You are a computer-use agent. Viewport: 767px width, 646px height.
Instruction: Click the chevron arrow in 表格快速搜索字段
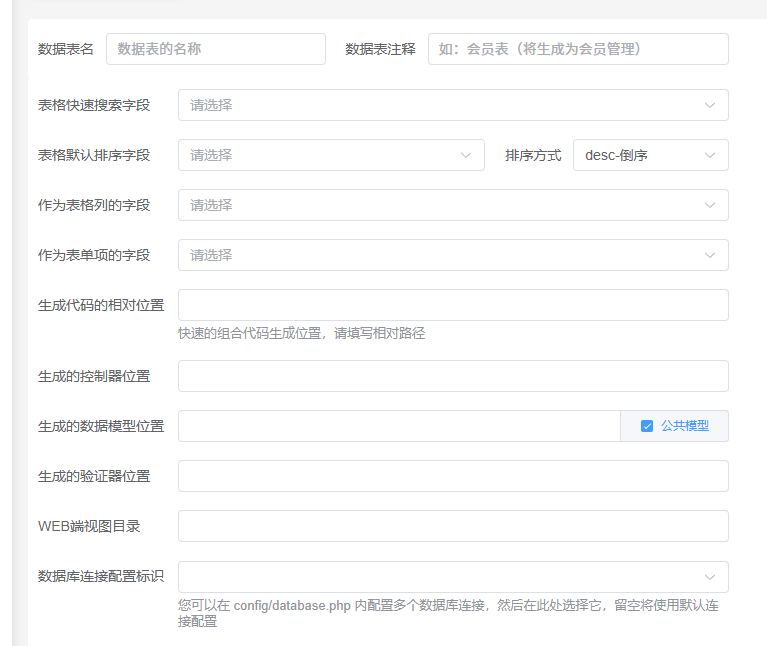click(710, 105)
